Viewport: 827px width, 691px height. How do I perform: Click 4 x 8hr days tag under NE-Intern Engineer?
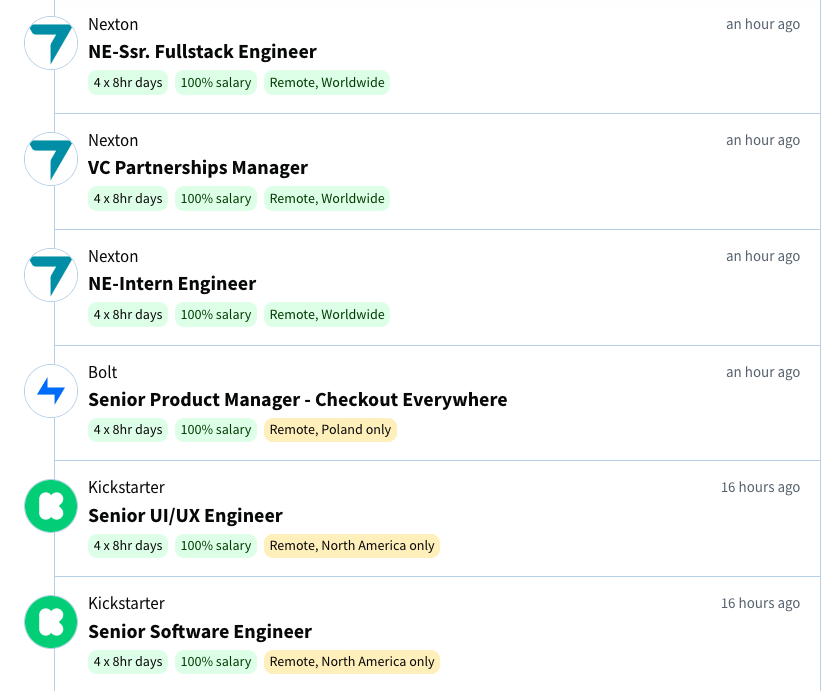(x=128, y=315)
